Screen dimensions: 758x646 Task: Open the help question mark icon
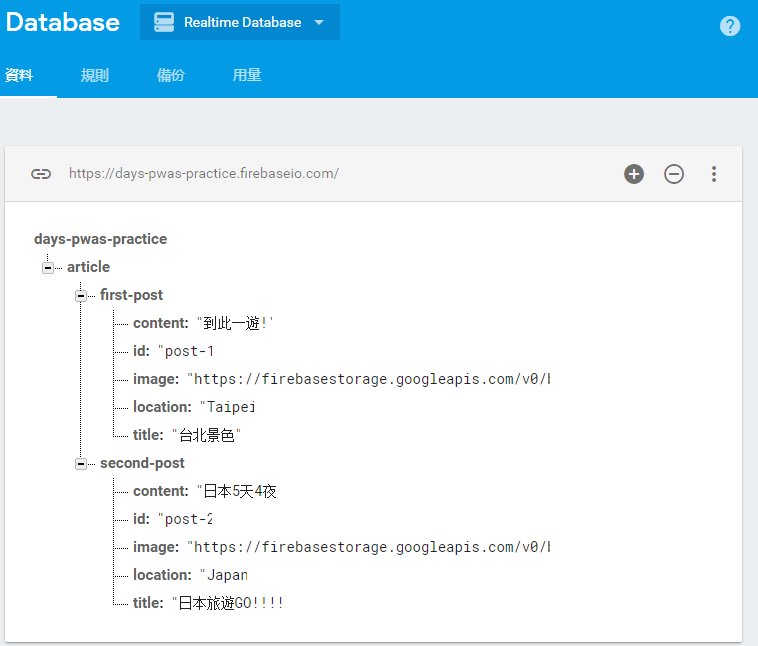[729, 26]
